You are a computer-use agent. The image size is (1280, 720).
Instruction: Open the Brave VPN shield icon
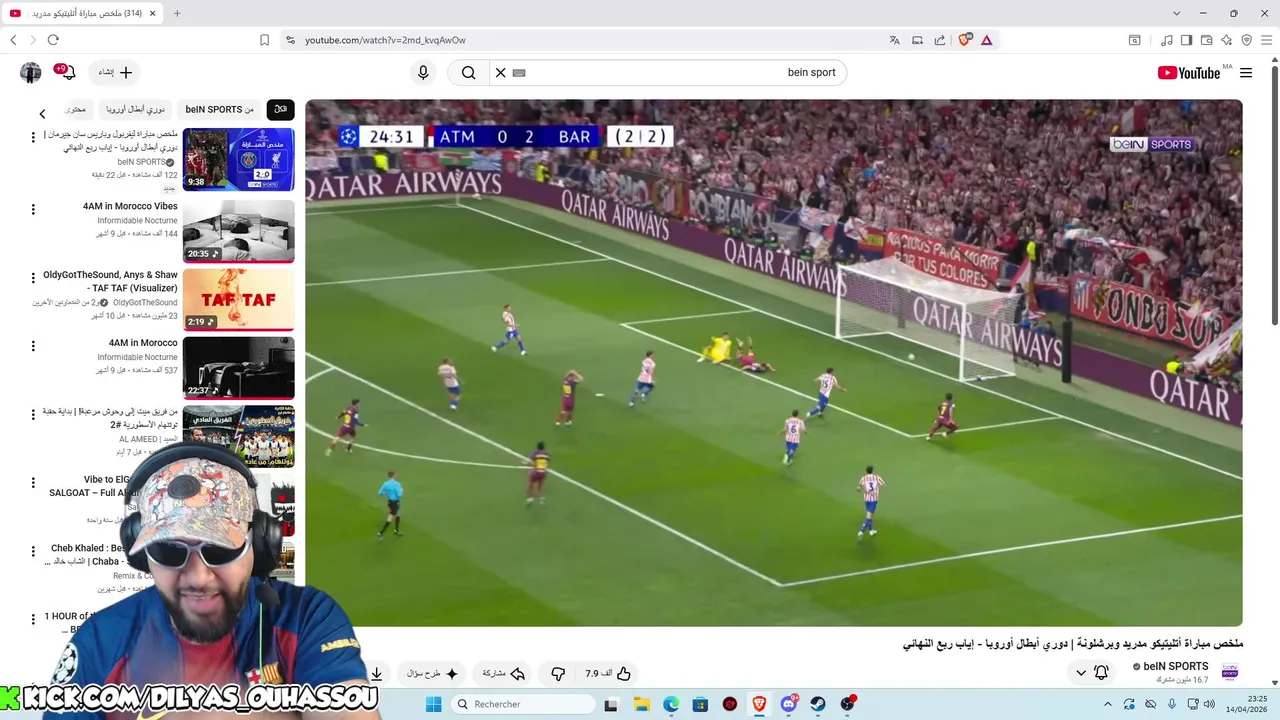click(1246, 40)
